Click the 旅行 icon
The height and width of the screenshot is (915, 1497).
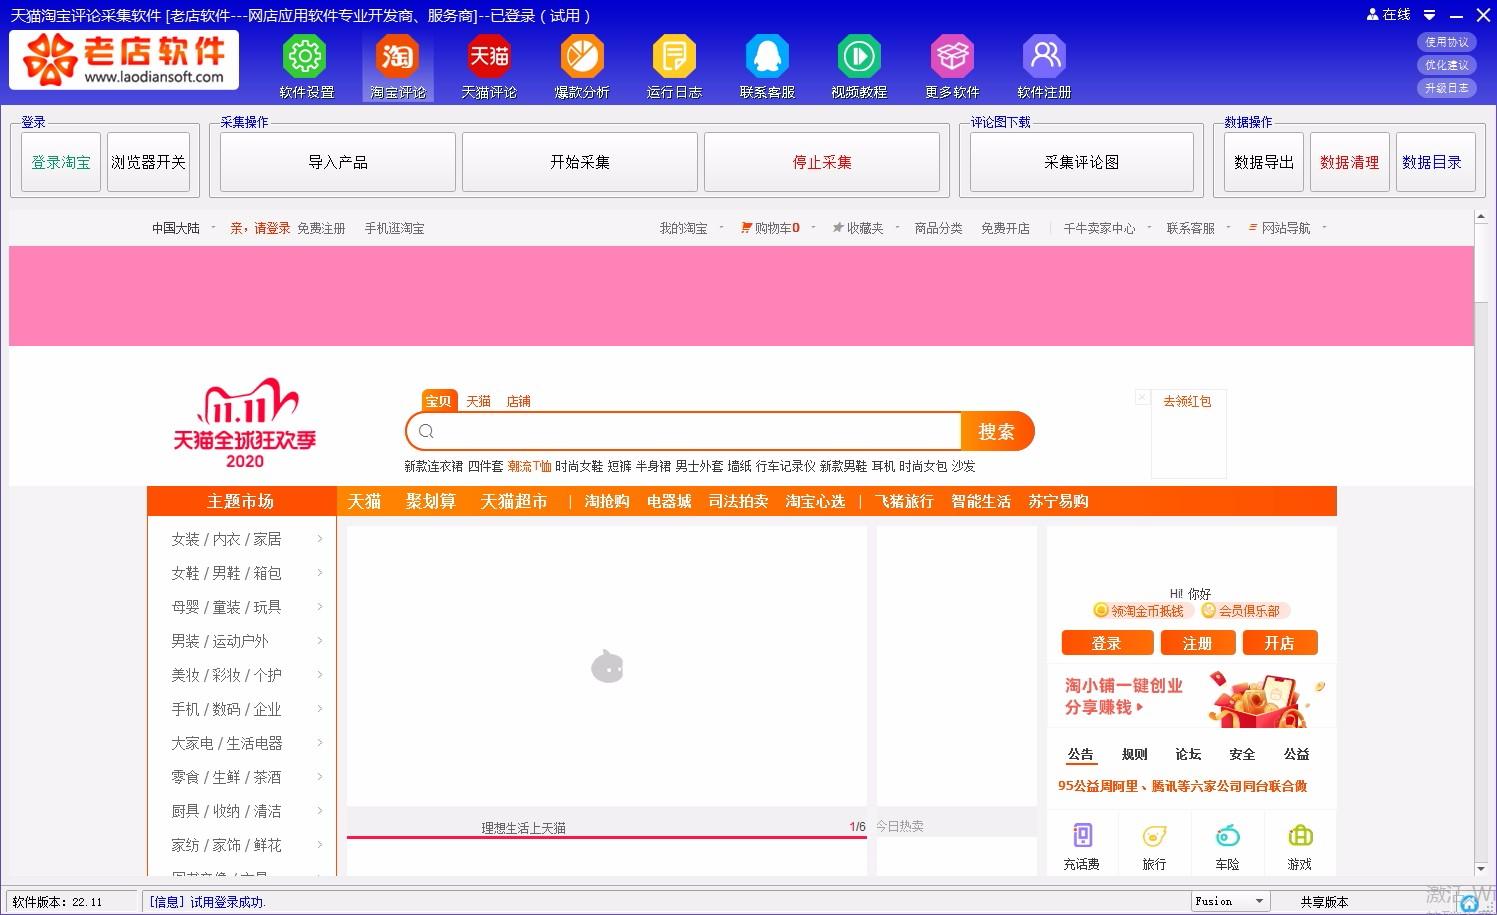point(1154,835)
